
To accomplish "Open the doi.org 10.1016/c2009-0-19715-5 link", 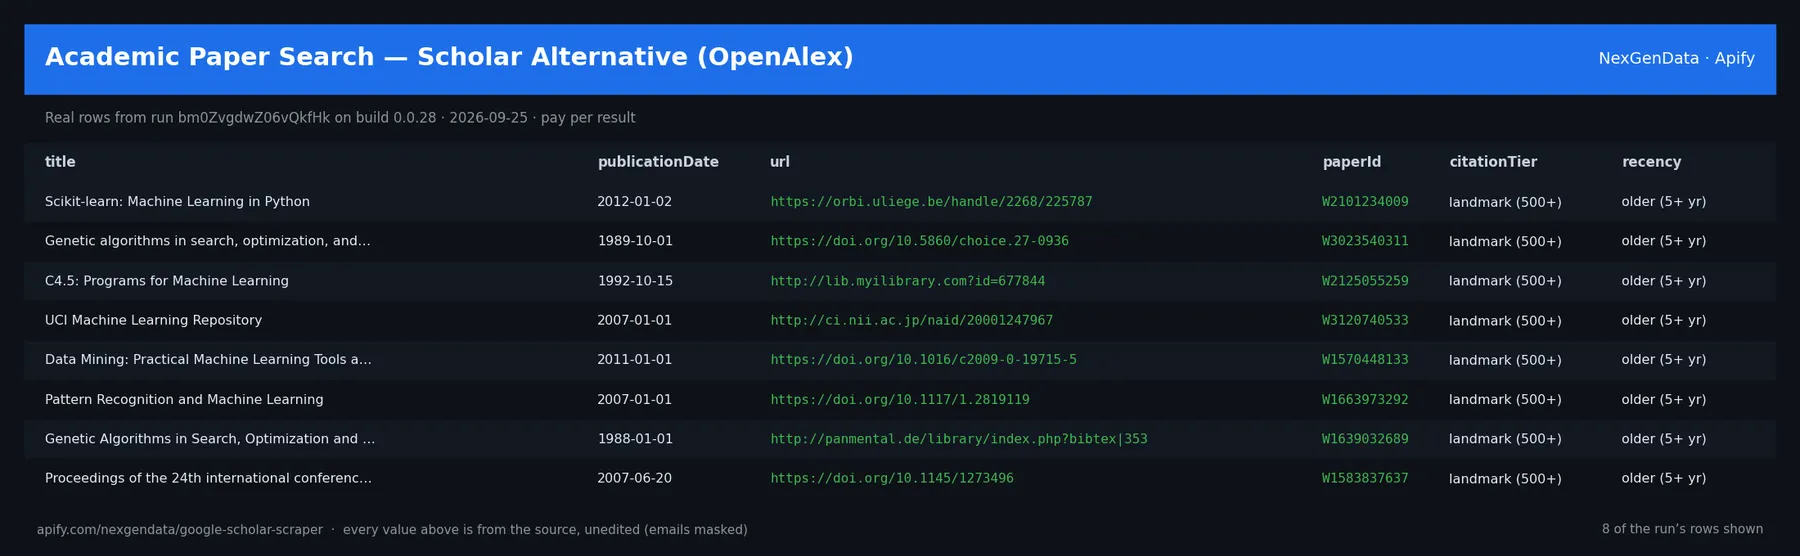I will coord(923,360).
